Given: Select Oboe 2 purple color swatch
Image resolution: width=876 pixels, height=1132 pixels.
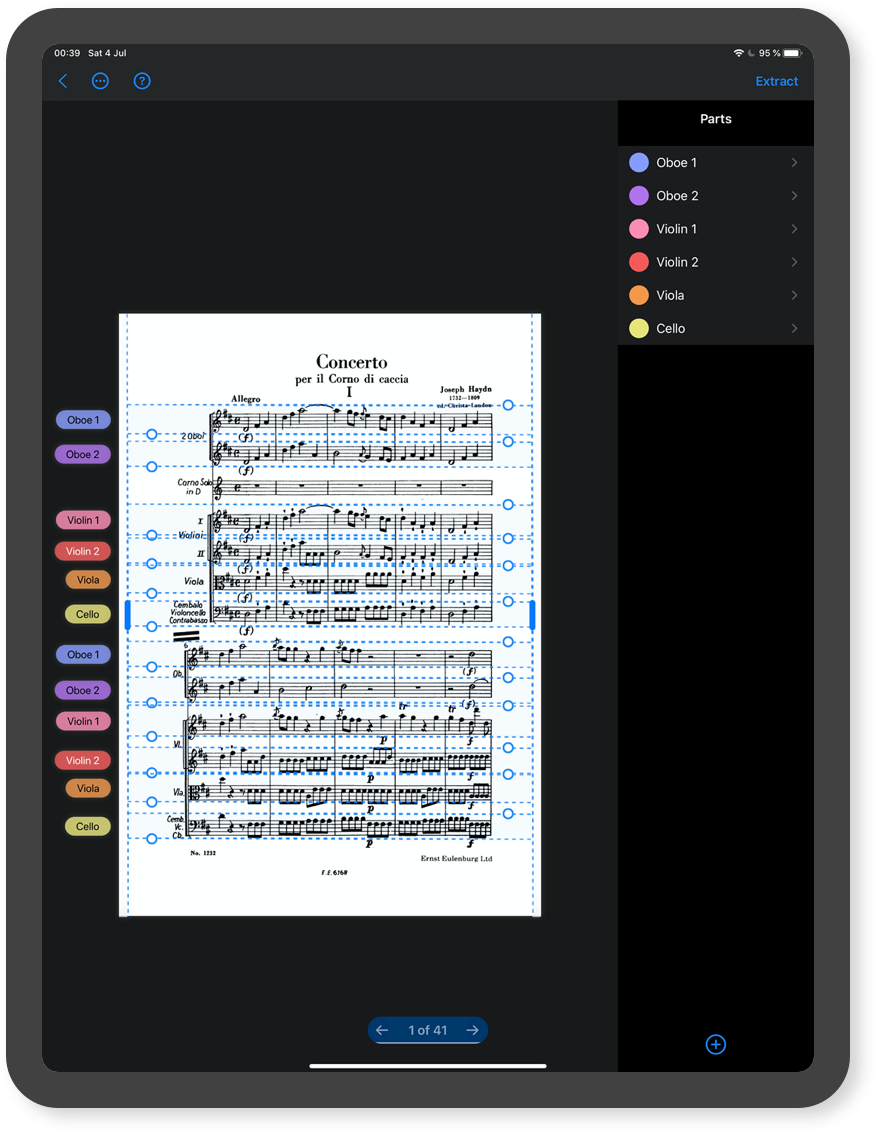Looking at the screenshot, I should coord(639,196).
